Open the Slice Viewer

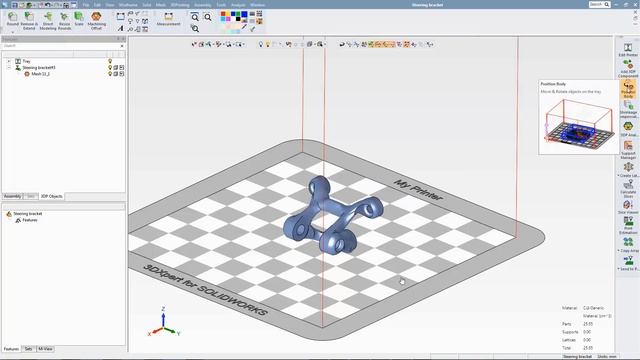point(628,207)
